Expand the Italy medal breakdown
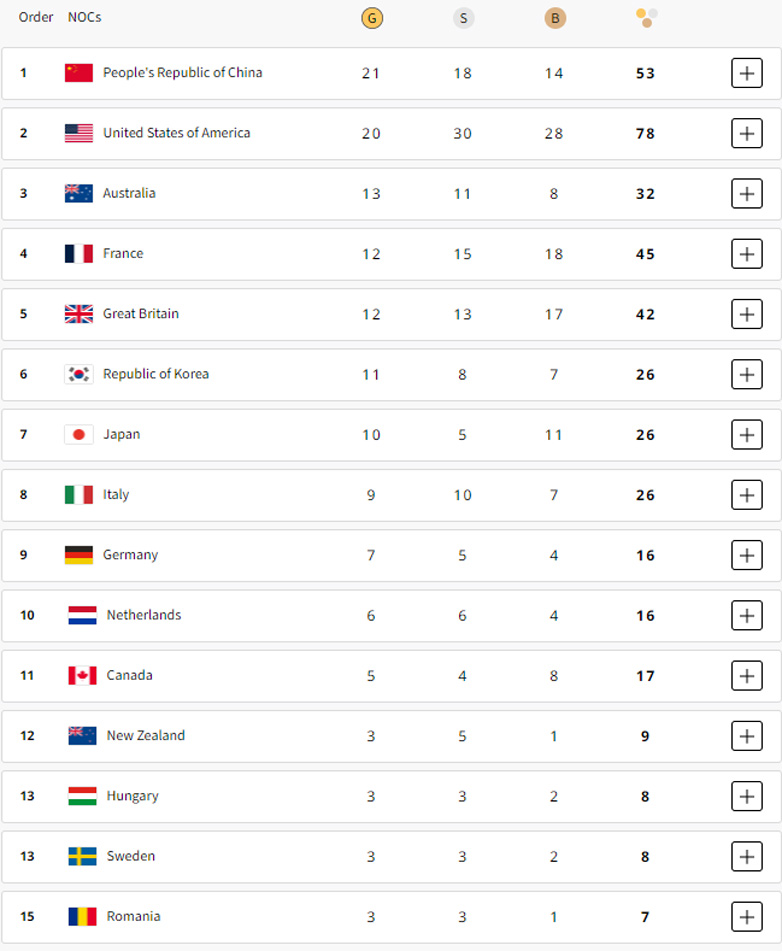 746,495
